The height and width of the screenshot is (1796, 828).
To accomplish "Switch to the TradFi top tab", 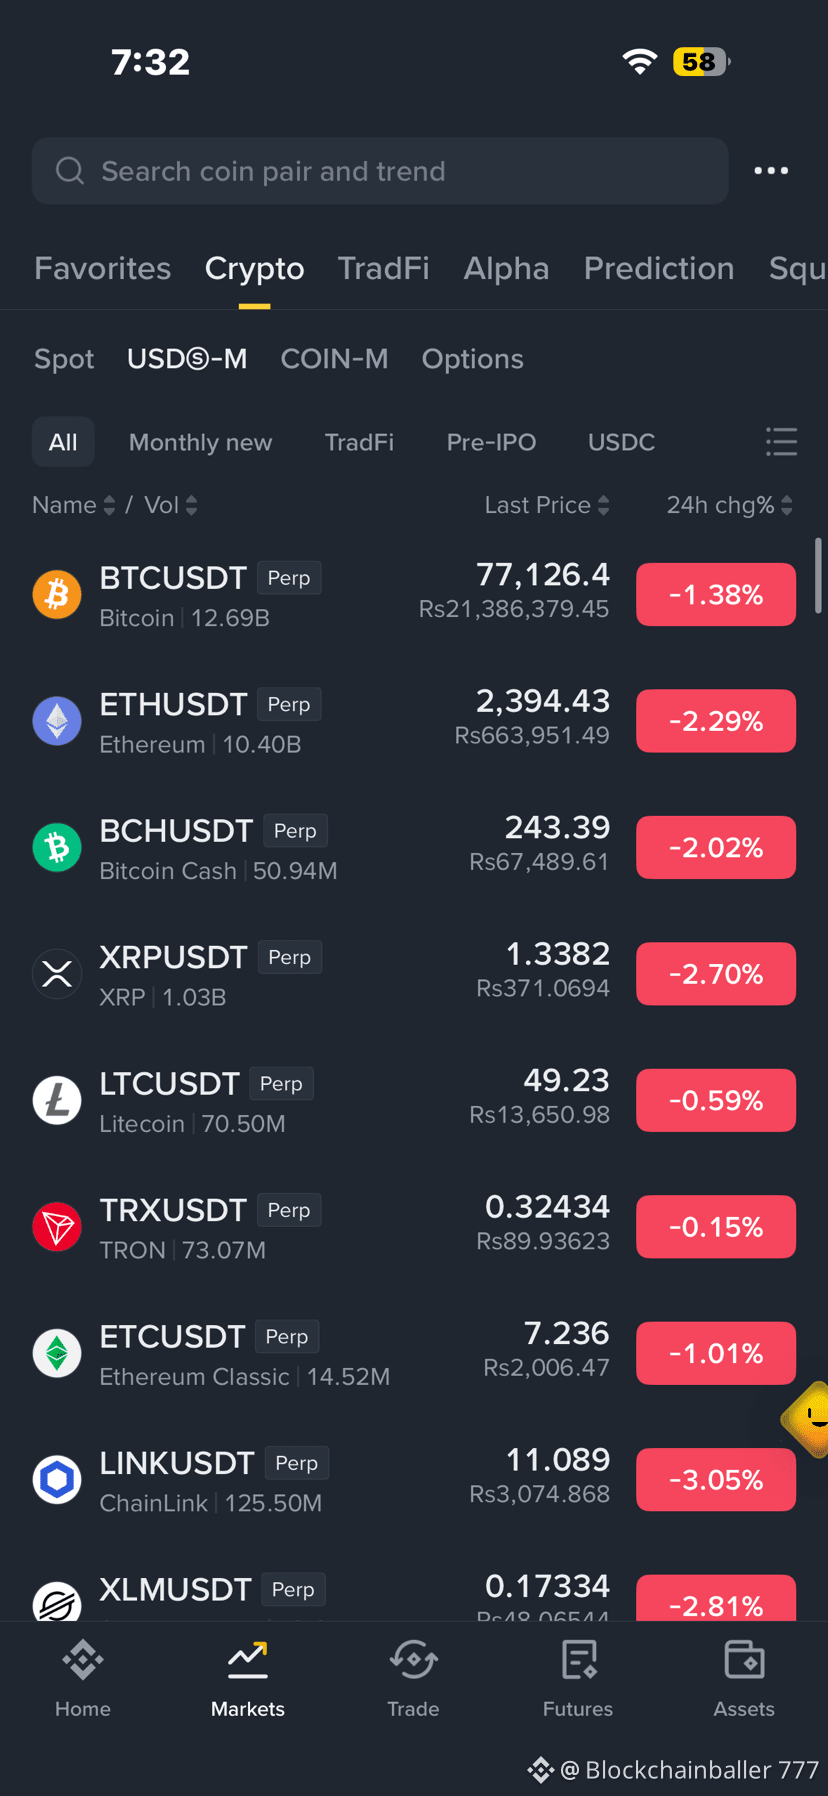I will [x=383, y=268].
